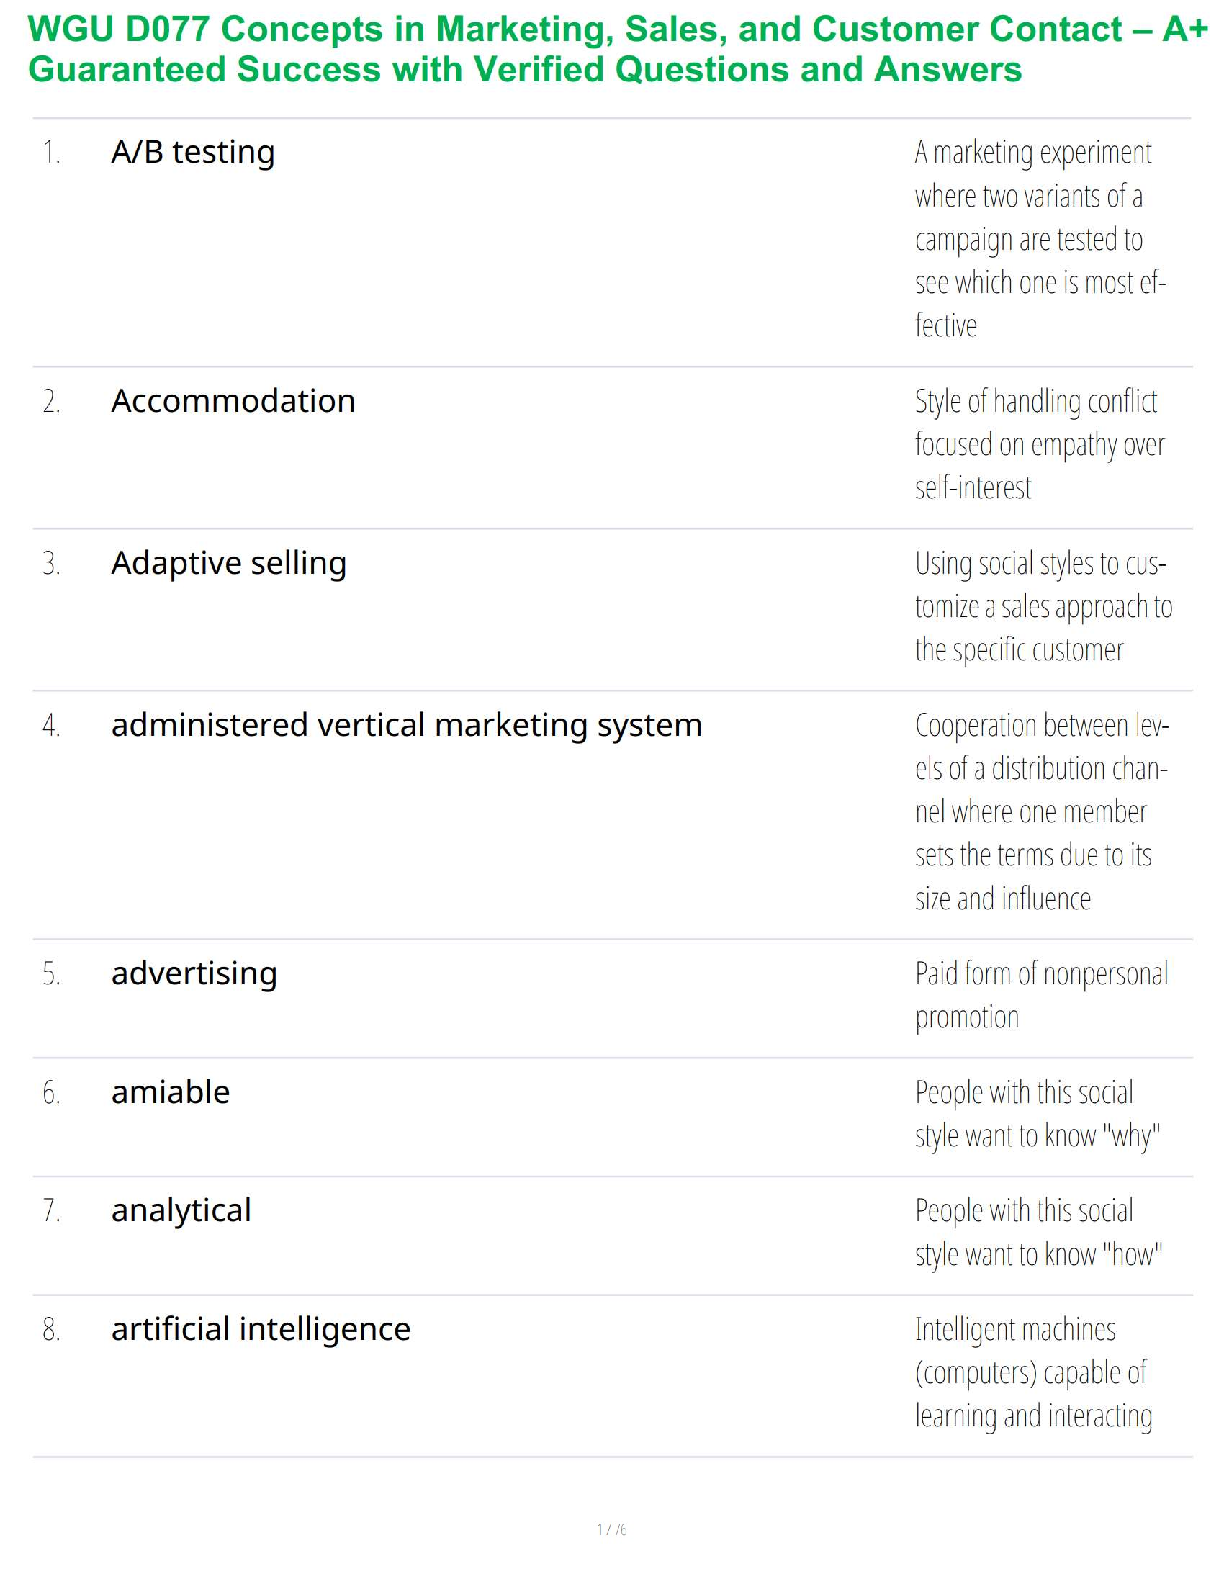The height and width of the screenshot is (1584, 1224).
Task: Click the definition about using social styles
Action: [x=1041, y=606]
